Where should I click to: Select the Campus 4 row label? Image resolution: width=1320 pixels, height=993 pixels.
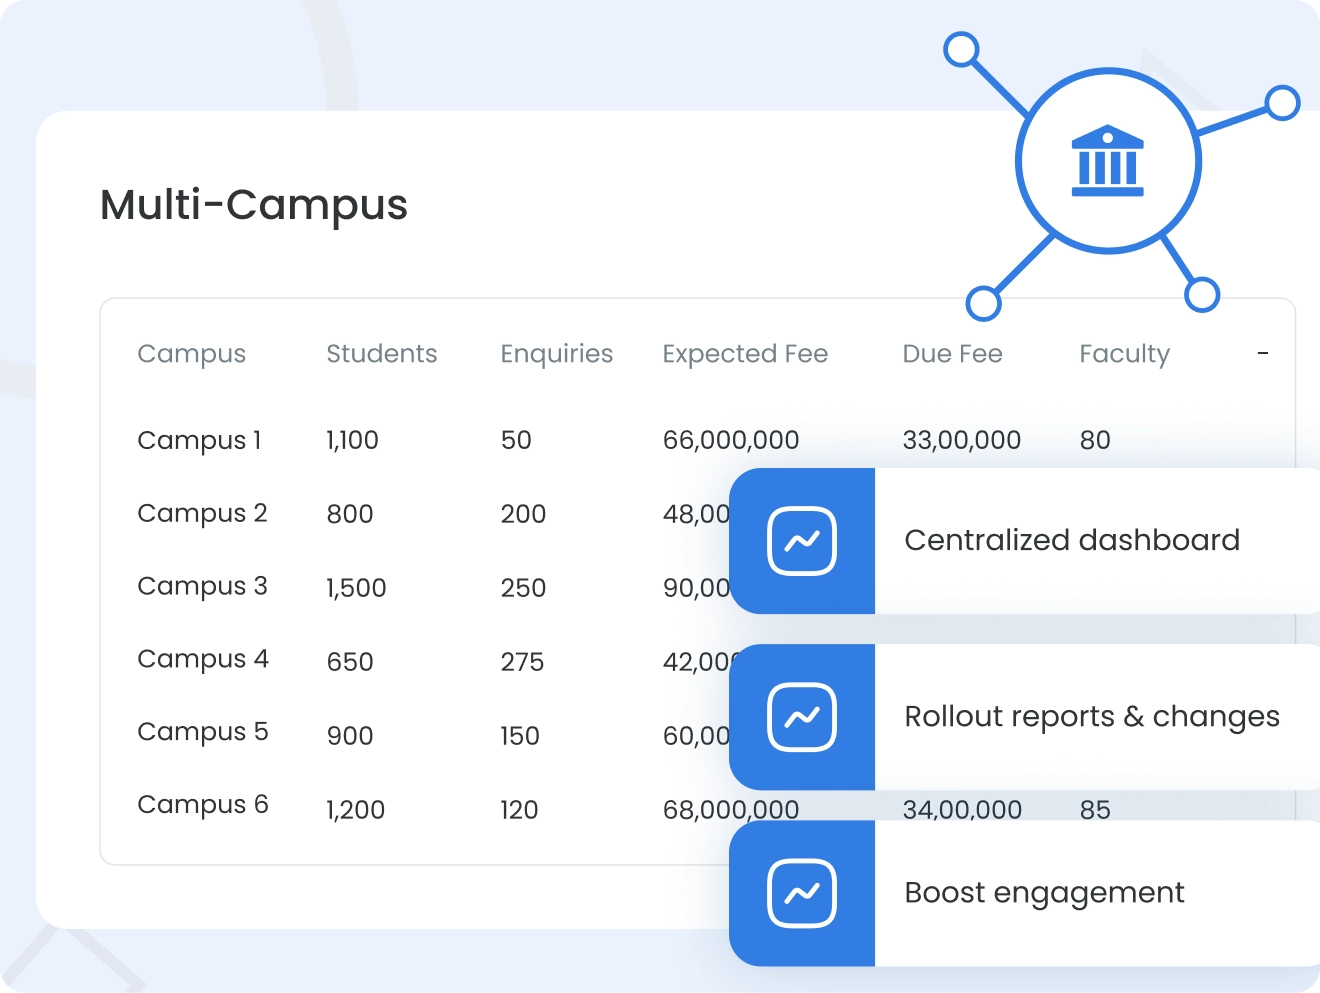coord(203,659)
